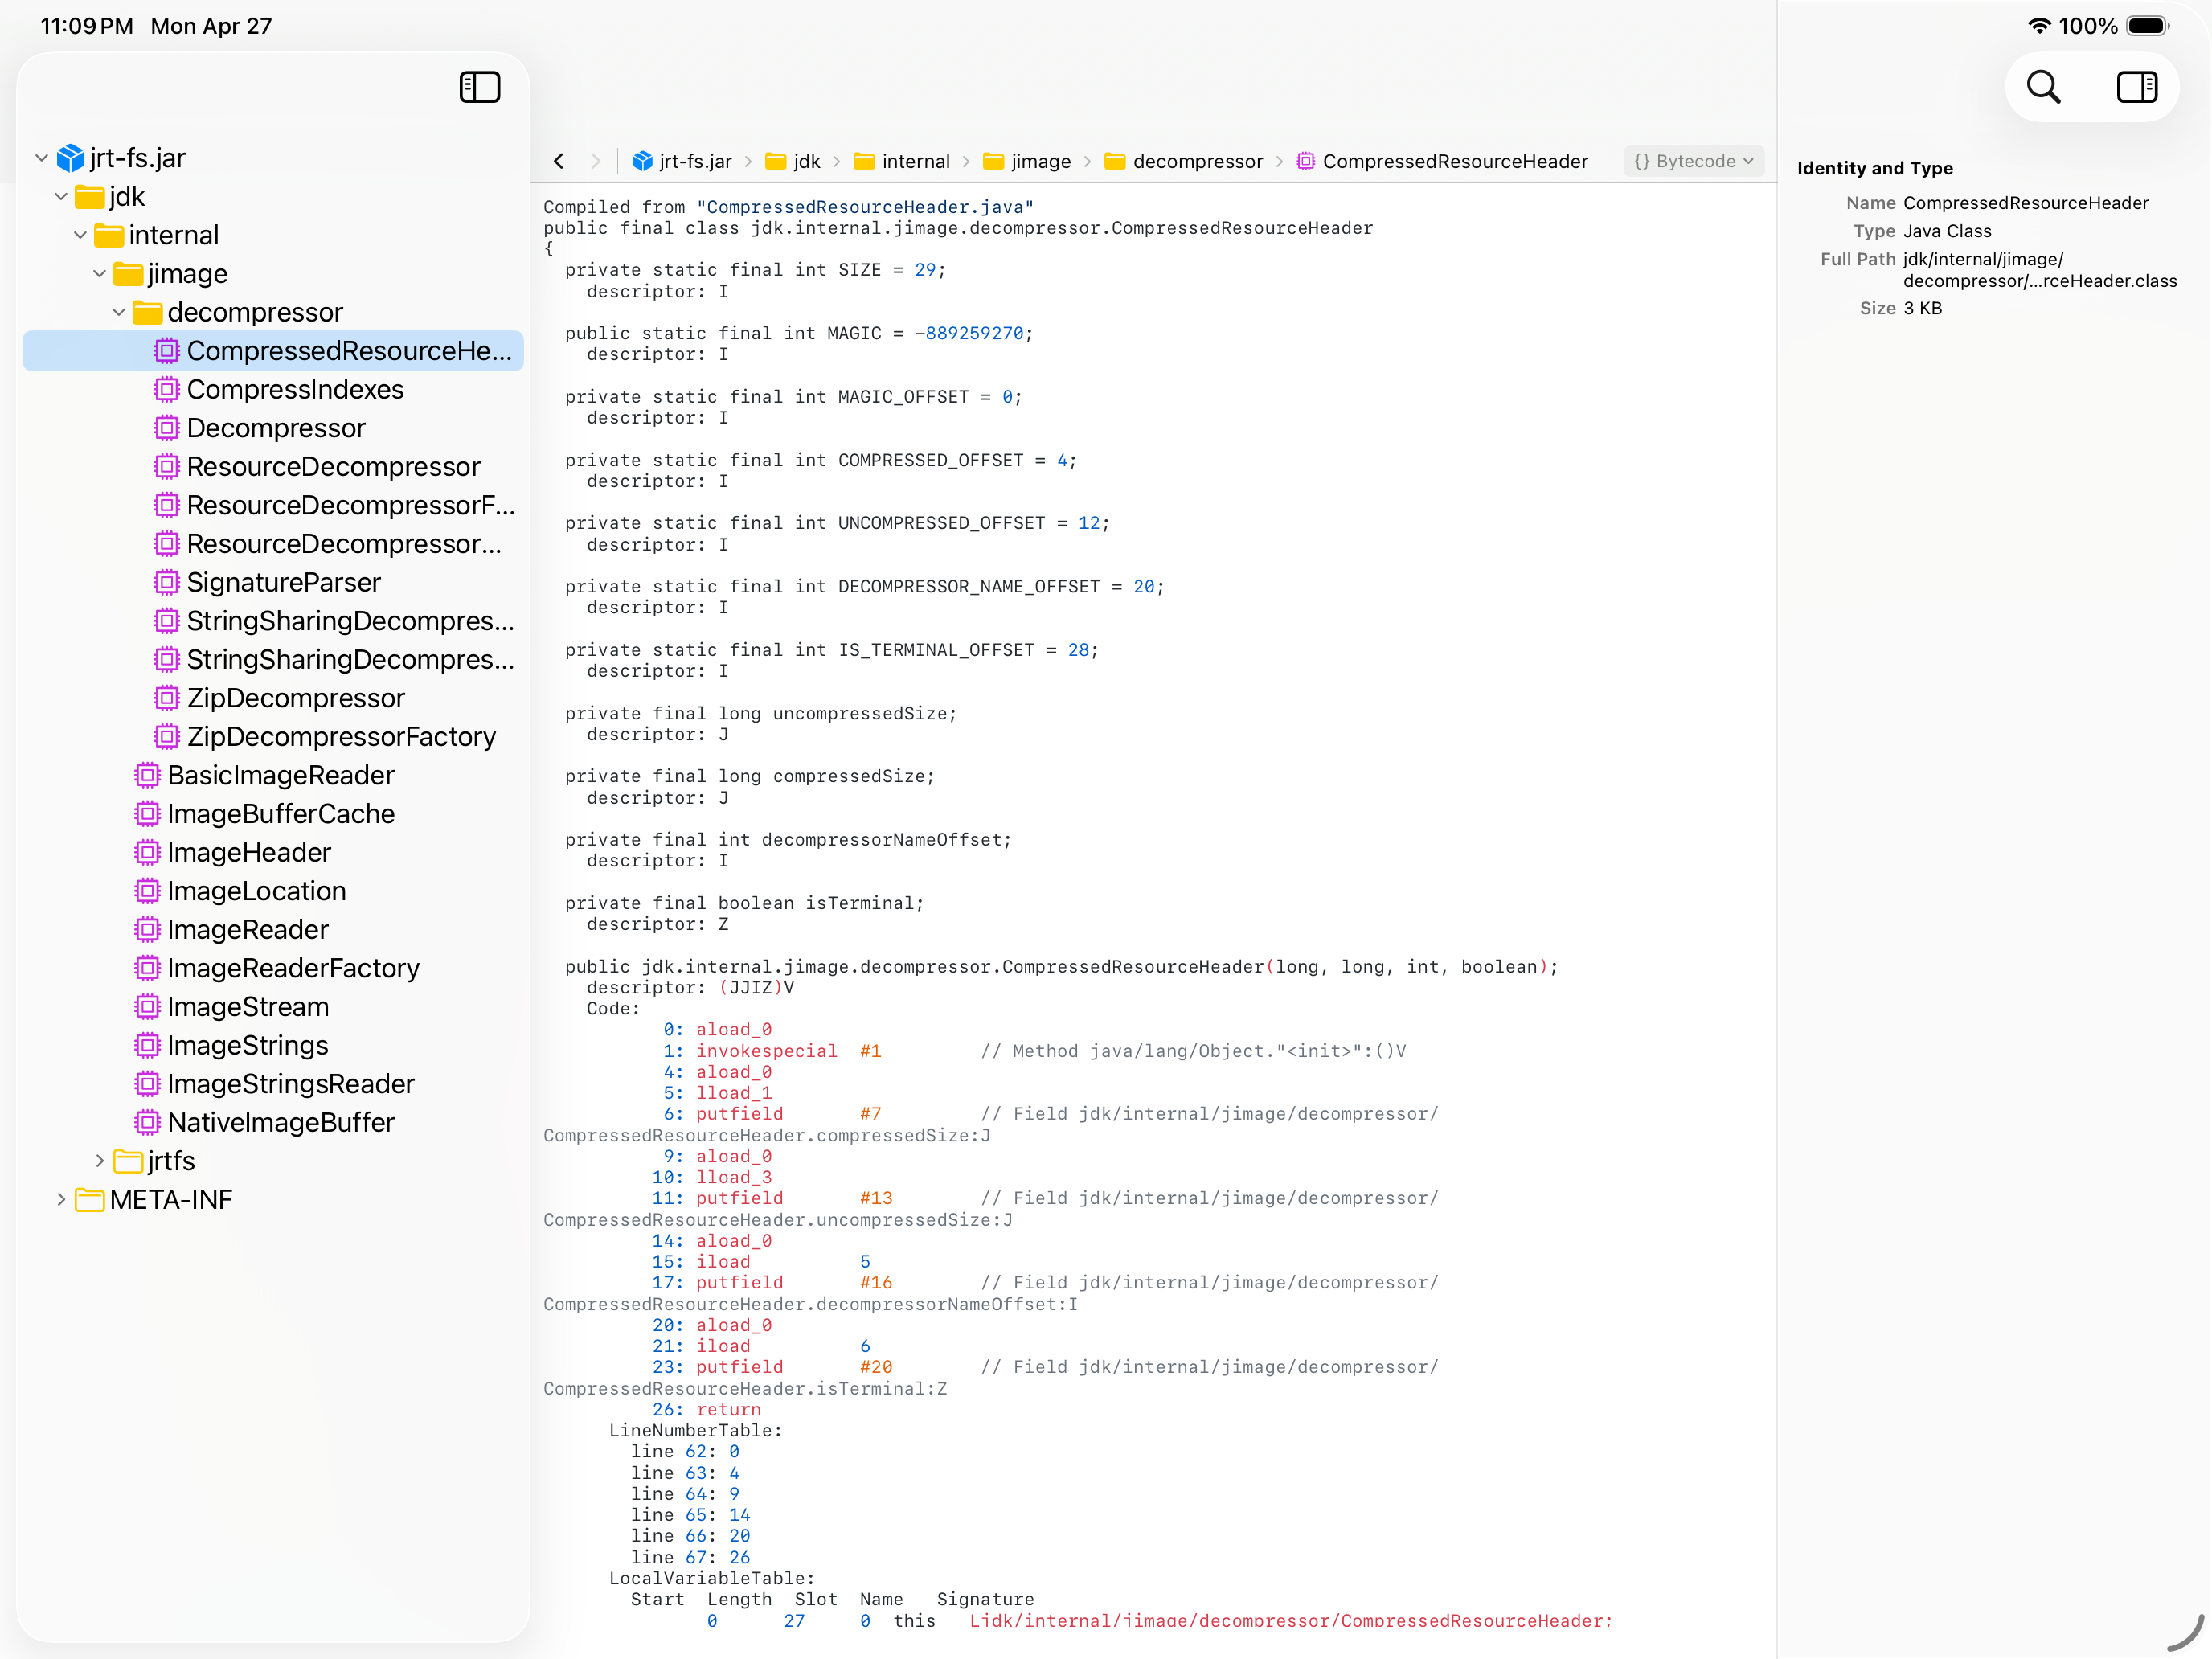This screenshot has height=1659, width=2212.
Task: Collapse the internal folder chevron
Action: coord(80,235)
